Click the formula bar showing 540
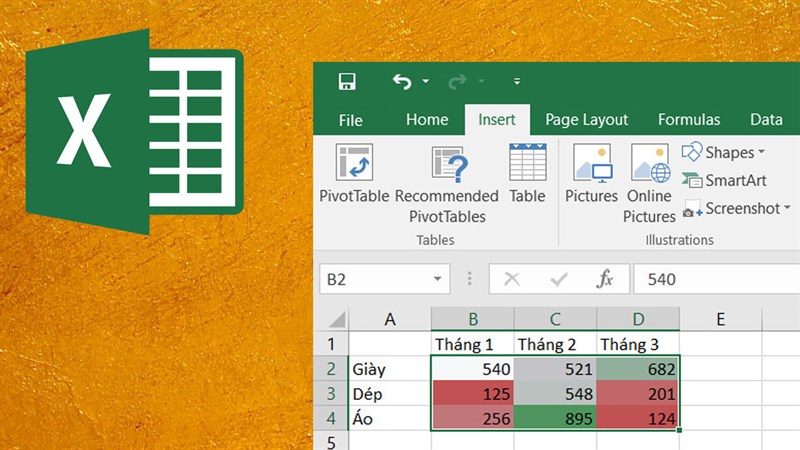Screen dimensions: 800x450 716,279
